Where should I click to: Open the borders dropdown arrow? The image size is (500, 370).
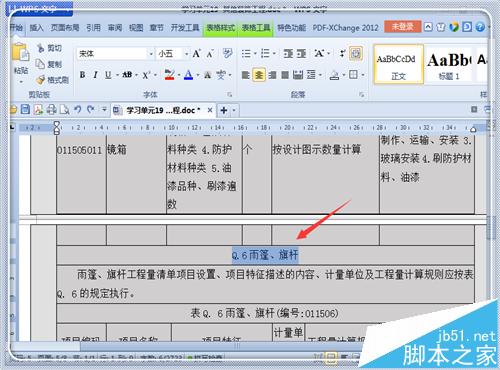363,75
